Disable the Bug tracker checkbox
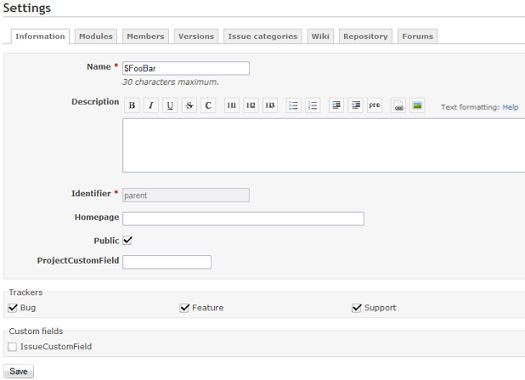 [x=13, y=308]
